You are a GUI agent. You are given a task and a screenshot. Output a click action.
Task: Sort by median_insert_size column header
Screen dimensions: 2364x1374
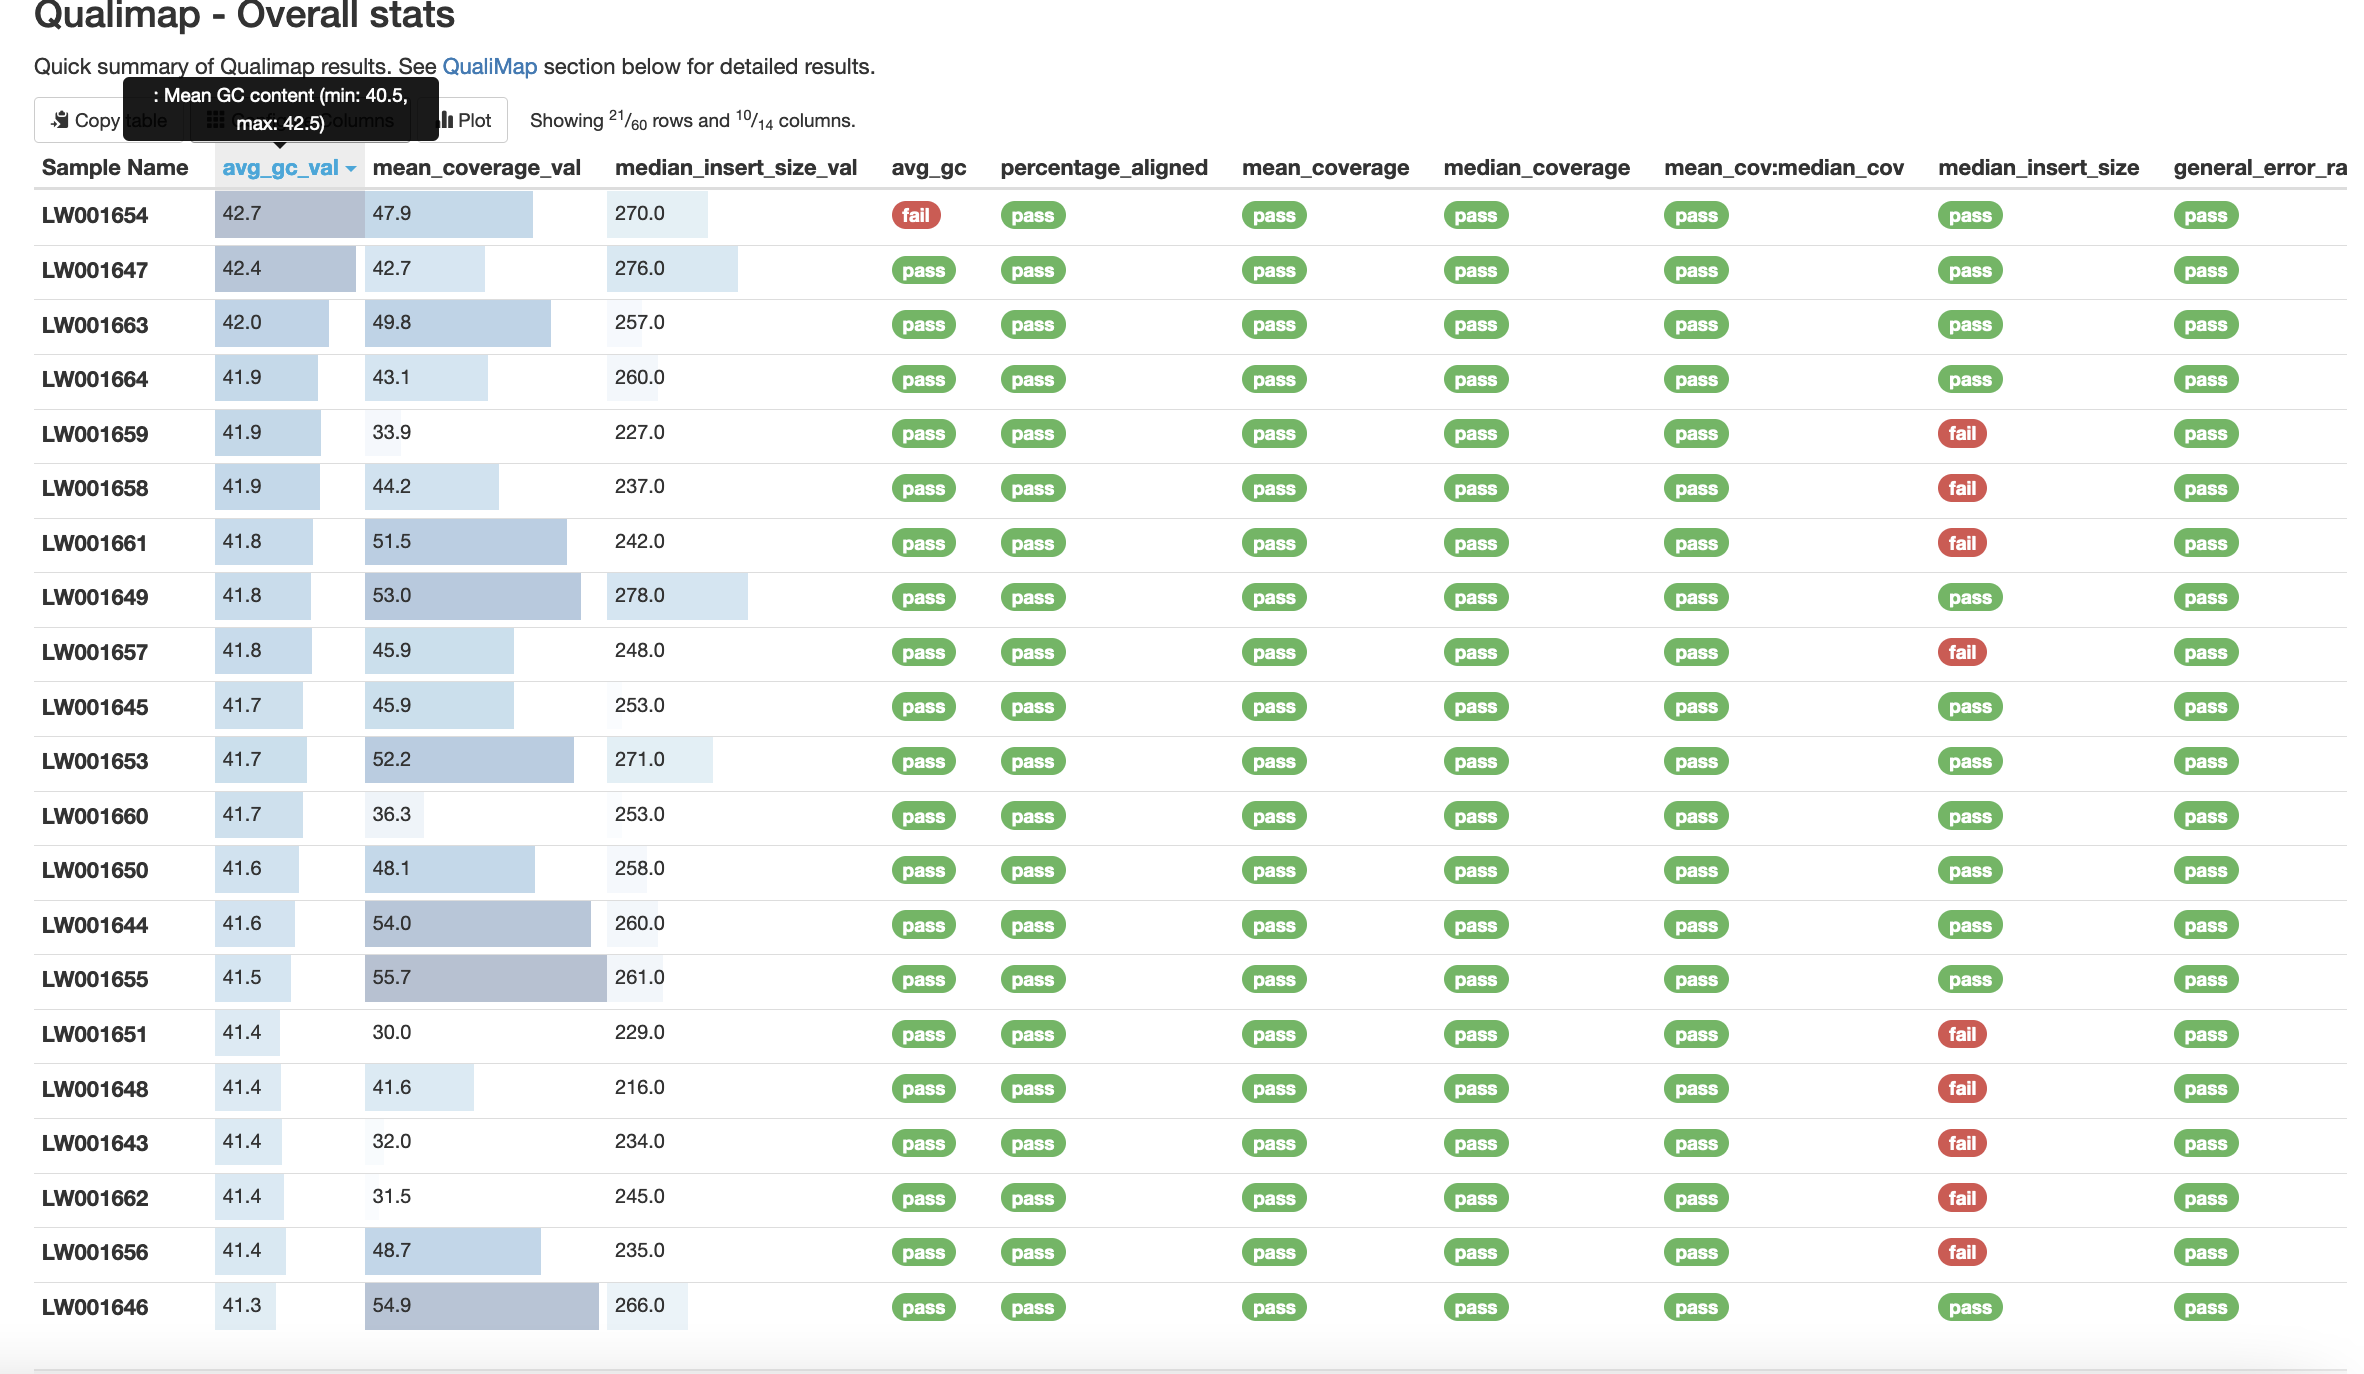(x=2038, y=167)
